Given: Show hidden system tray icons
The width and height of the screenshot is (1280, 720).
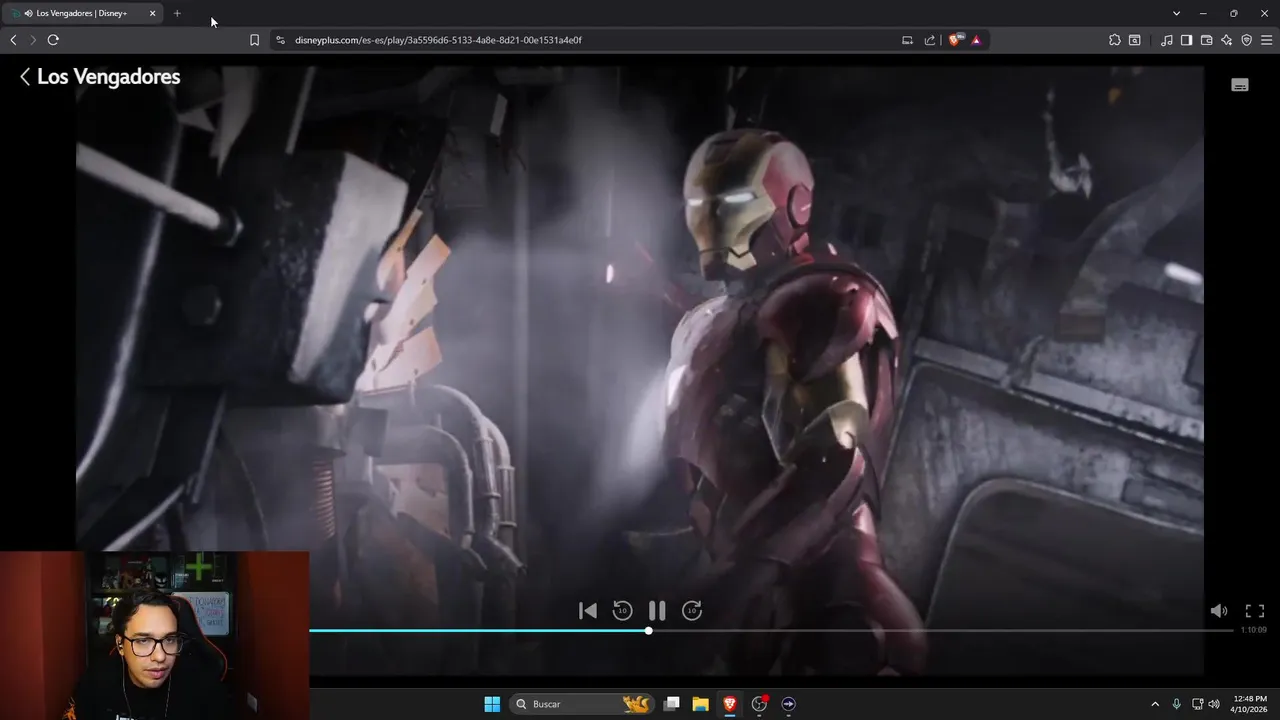Looking at the screenshot, I should (1155, 704).
